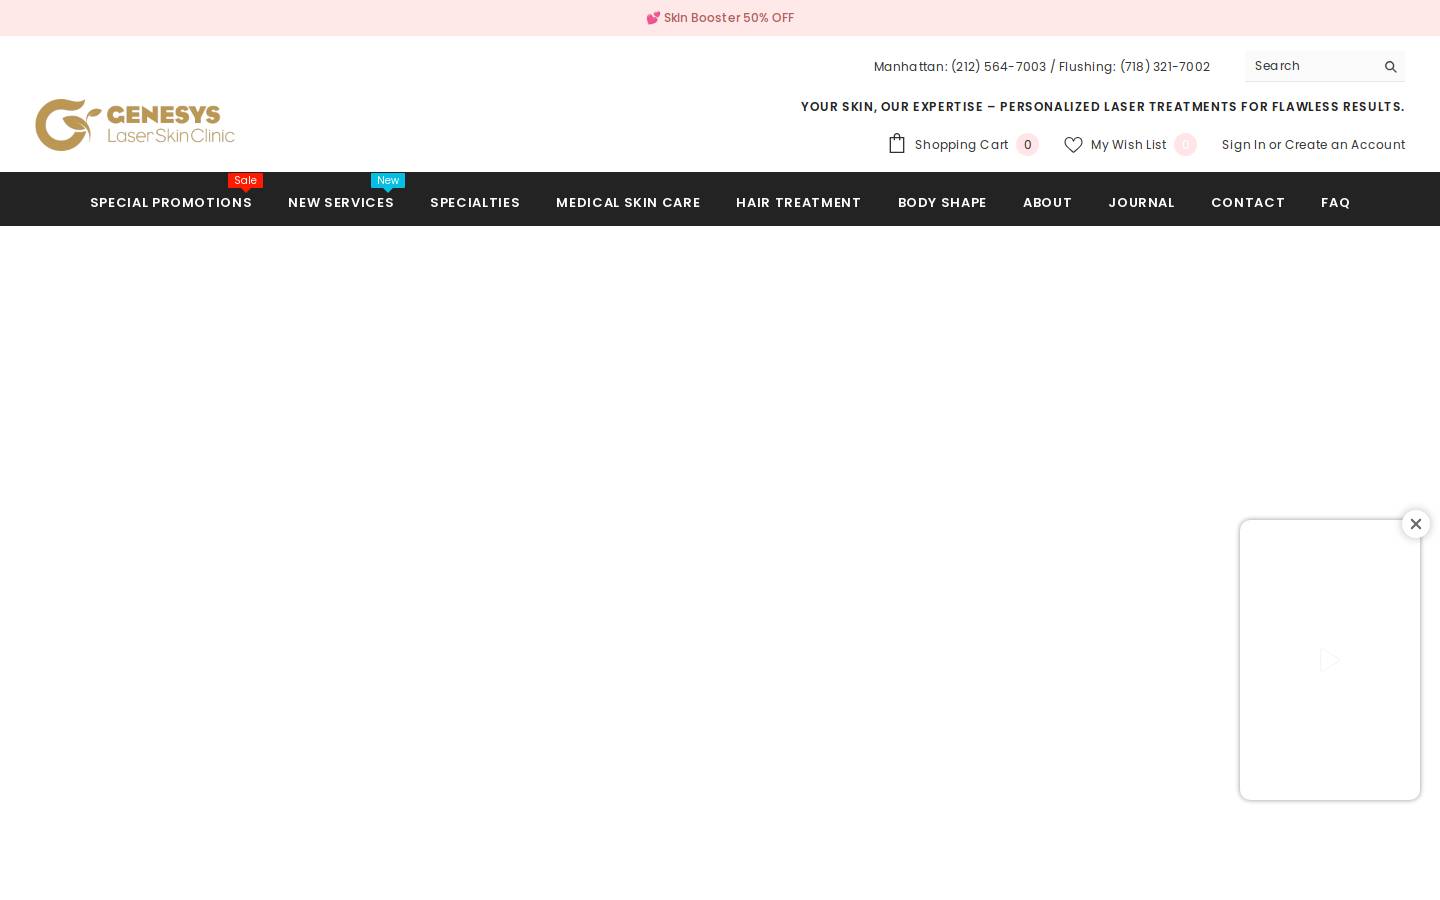Click the wish list heart icon
The image size is (1440, 900).
[1073, 145]
